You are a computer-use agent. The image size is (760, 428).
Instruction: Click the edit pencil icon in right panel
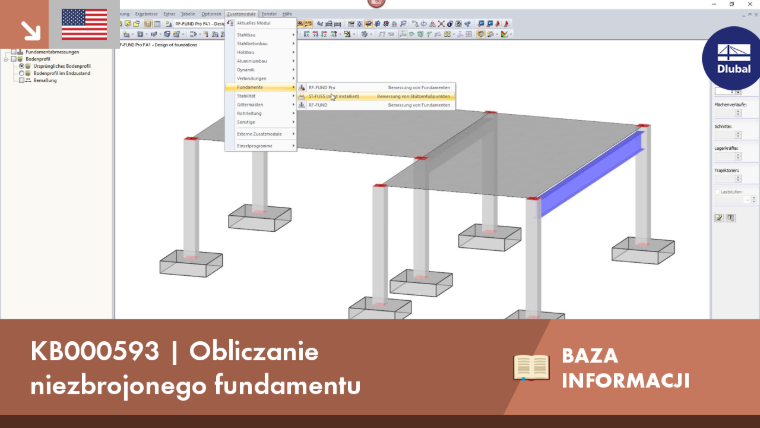point(719,218)
